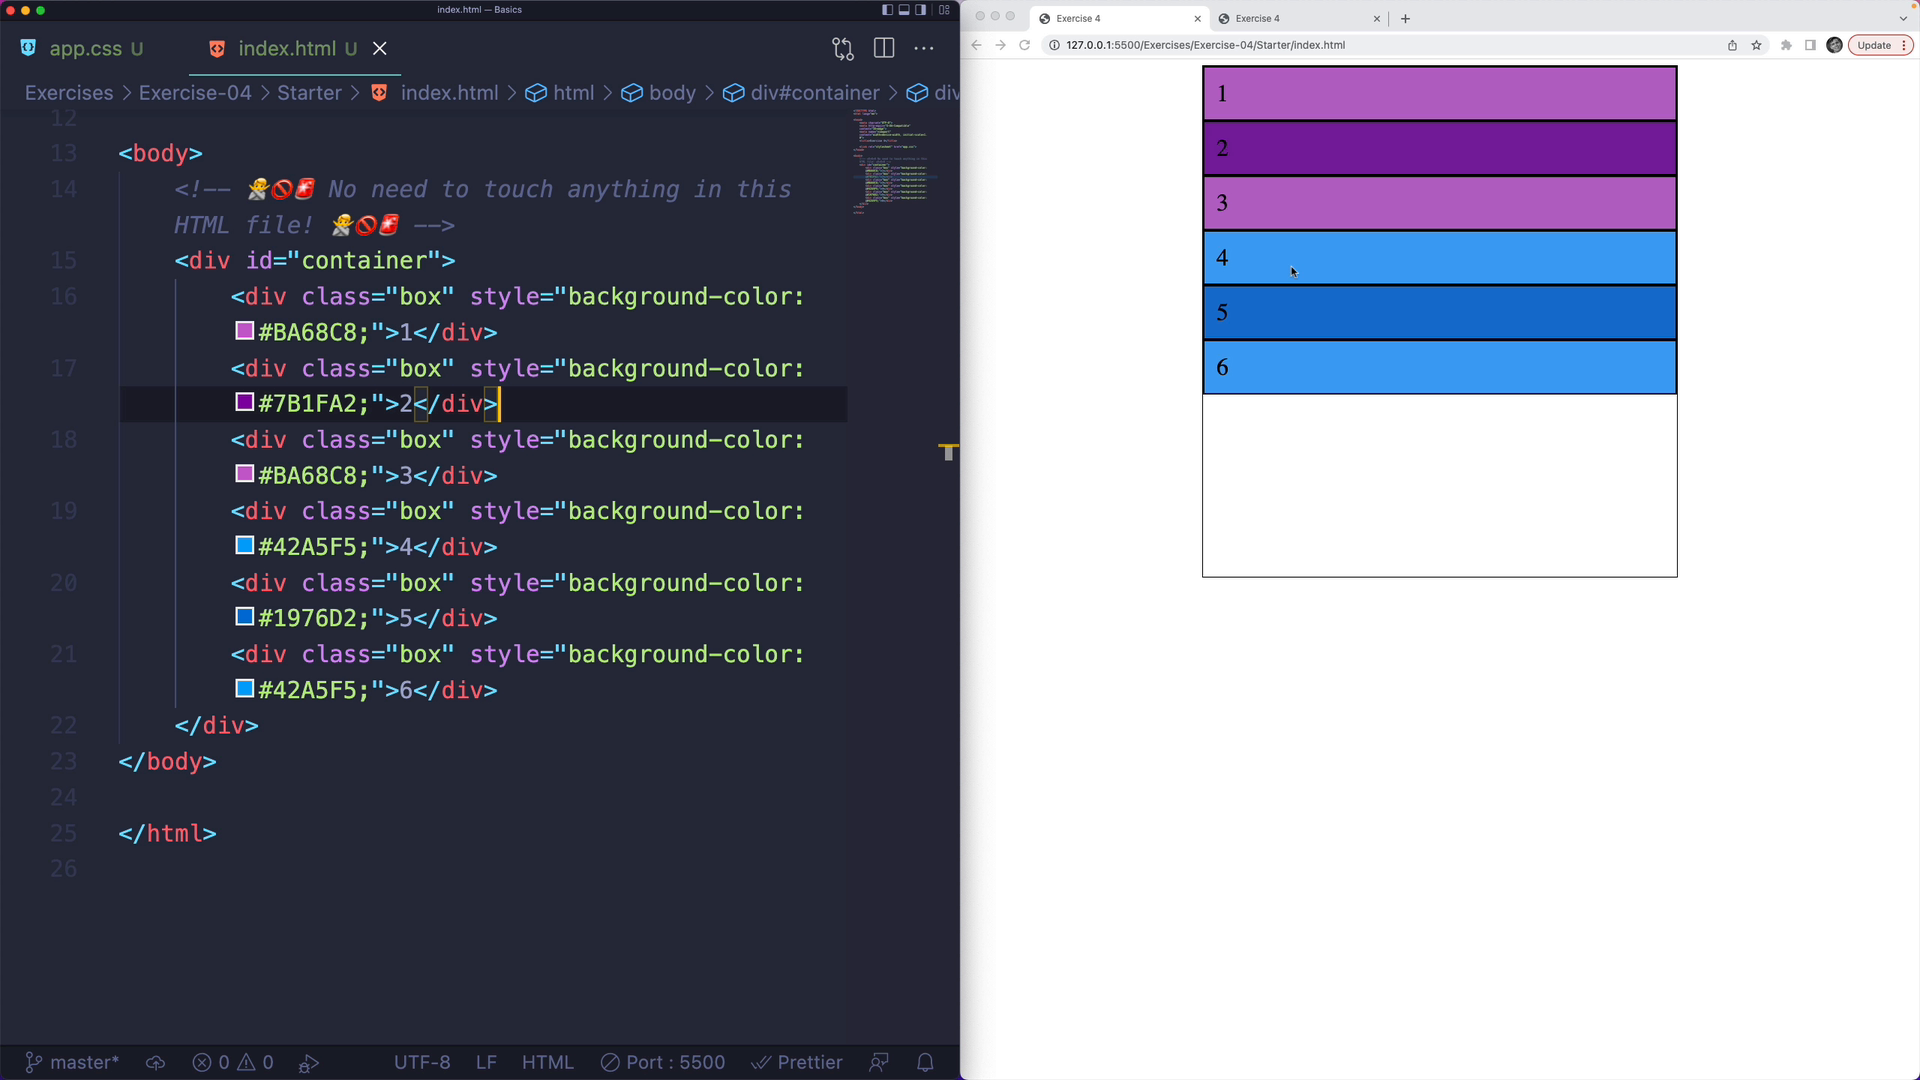Image resolution: width=1920 pixels, height=1080 pixels.
Task: Toggle bottom panel layout icon
Action: coord(904,10)
